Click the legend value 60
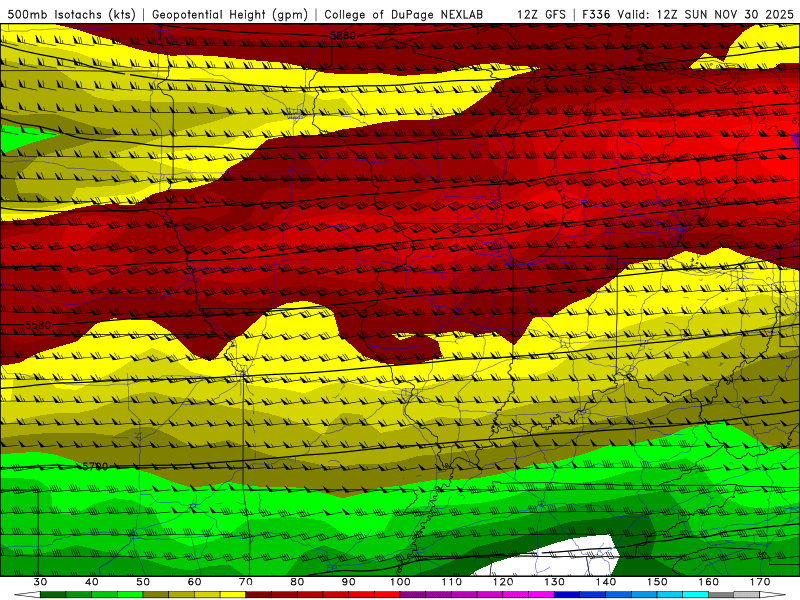800x600 pixels. pos(194,582)
